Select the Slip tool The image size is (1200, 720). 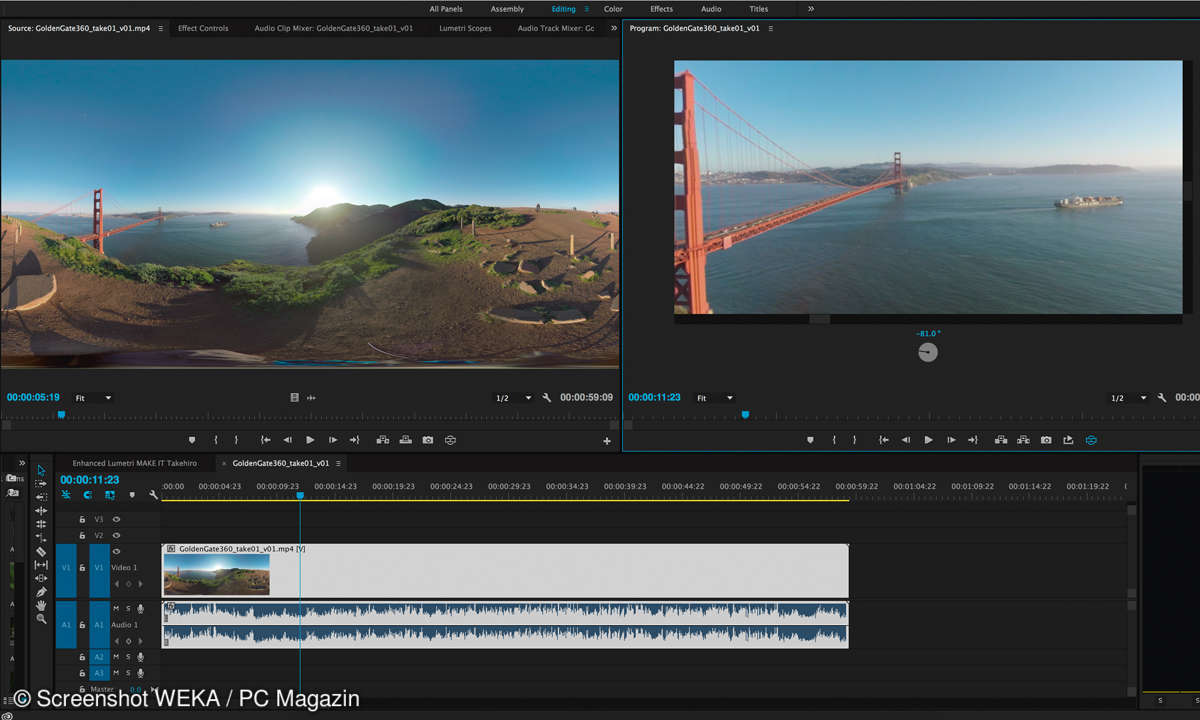[x=41, y=565]
